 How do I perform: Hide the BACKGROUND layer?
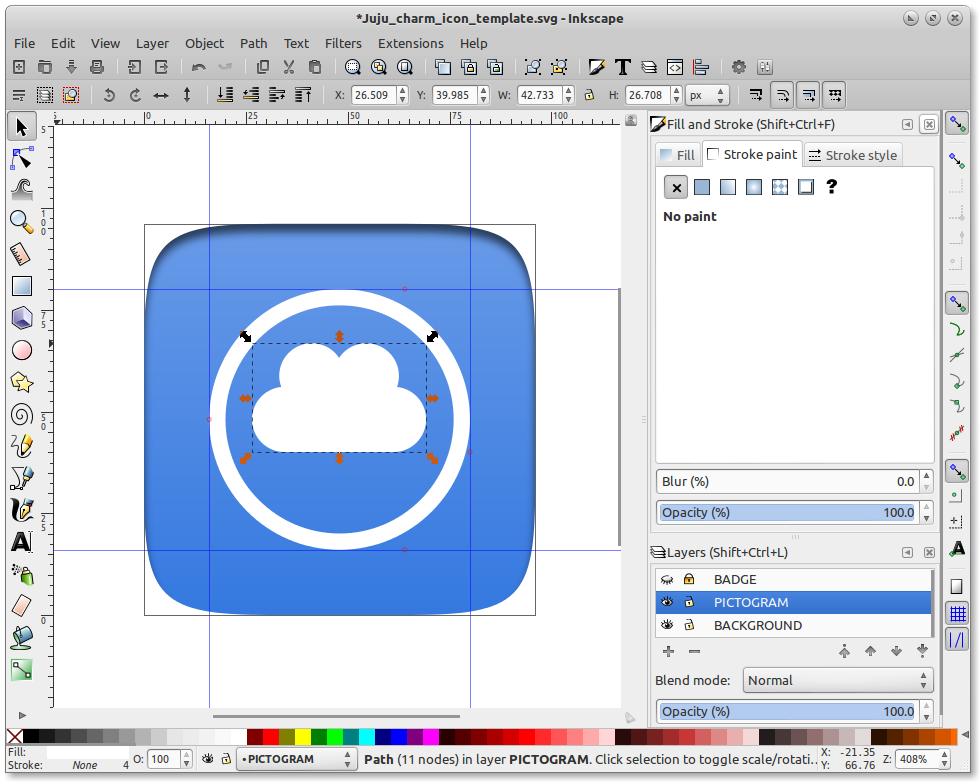click(667, 626)
